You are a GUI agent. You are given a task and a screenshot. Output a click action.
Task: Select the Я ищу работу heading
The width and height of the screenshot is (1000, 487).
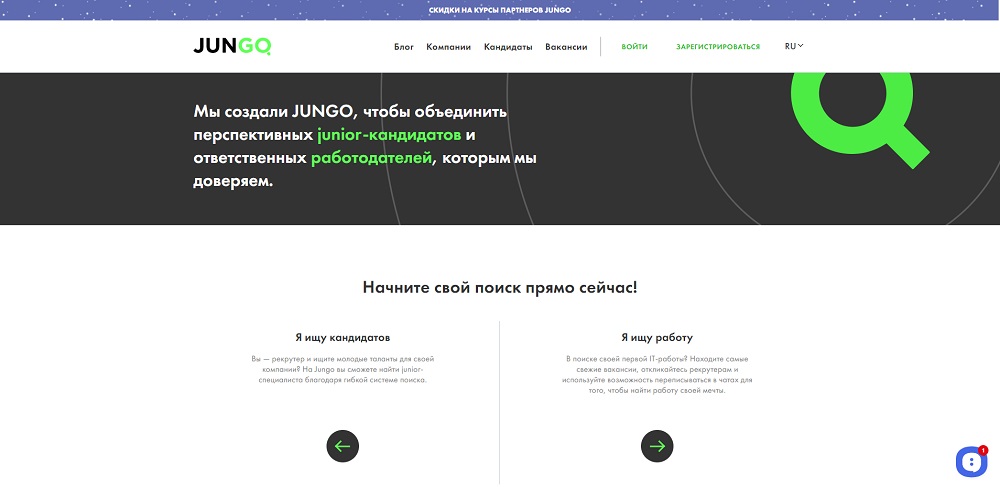pyautogui.click(x=657, y=337)
